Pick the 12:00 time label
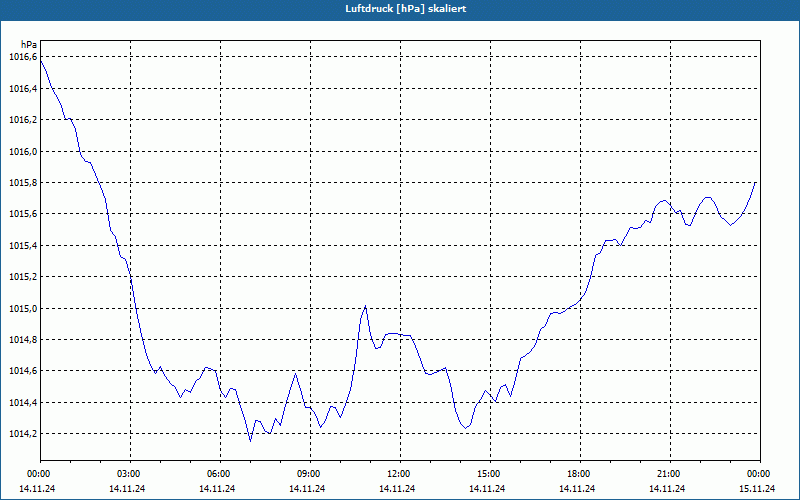Image resolution: width=800 pixels, height=500 pixels. click(x=398, y=474)
